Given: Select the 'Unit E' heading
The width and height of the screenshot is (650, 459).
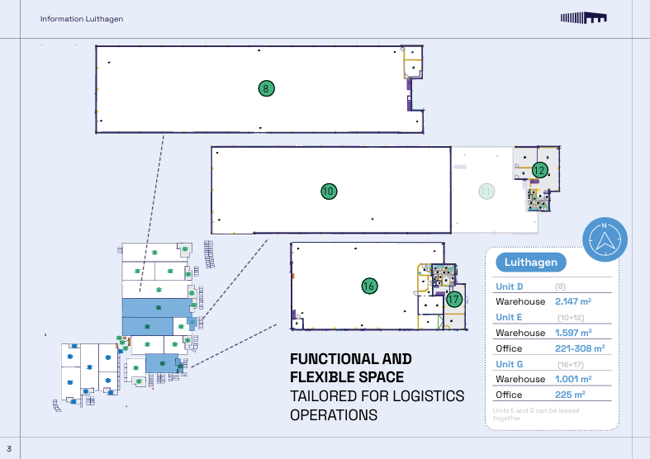Looking at the screenshot, I should (x=509, y=317).
